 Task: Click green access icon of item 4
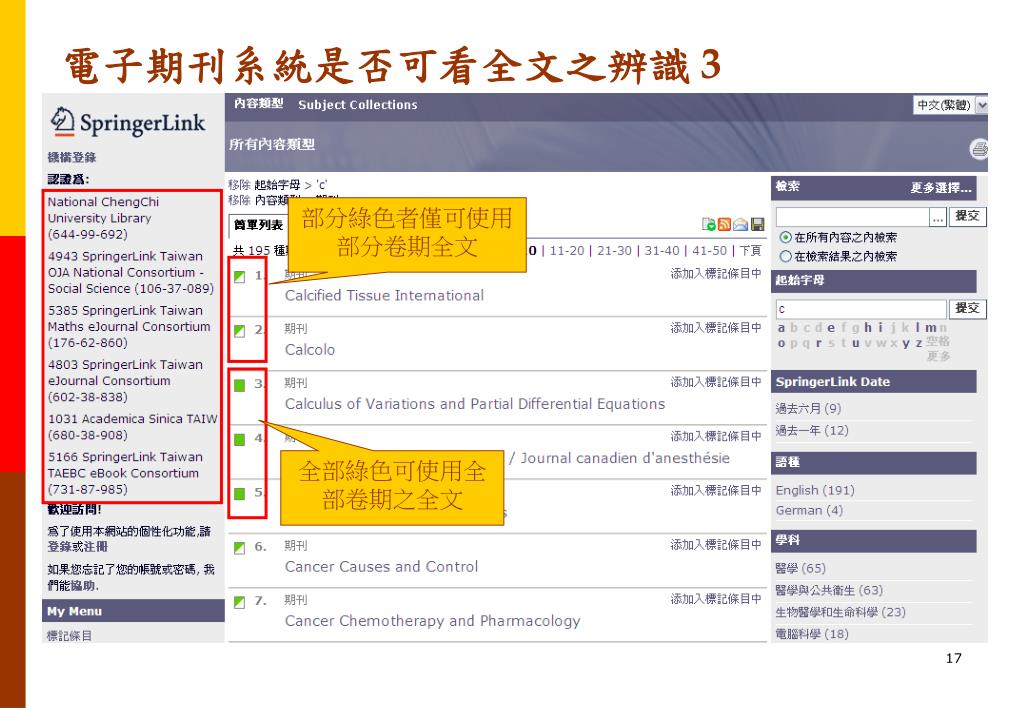pos(239,439)
